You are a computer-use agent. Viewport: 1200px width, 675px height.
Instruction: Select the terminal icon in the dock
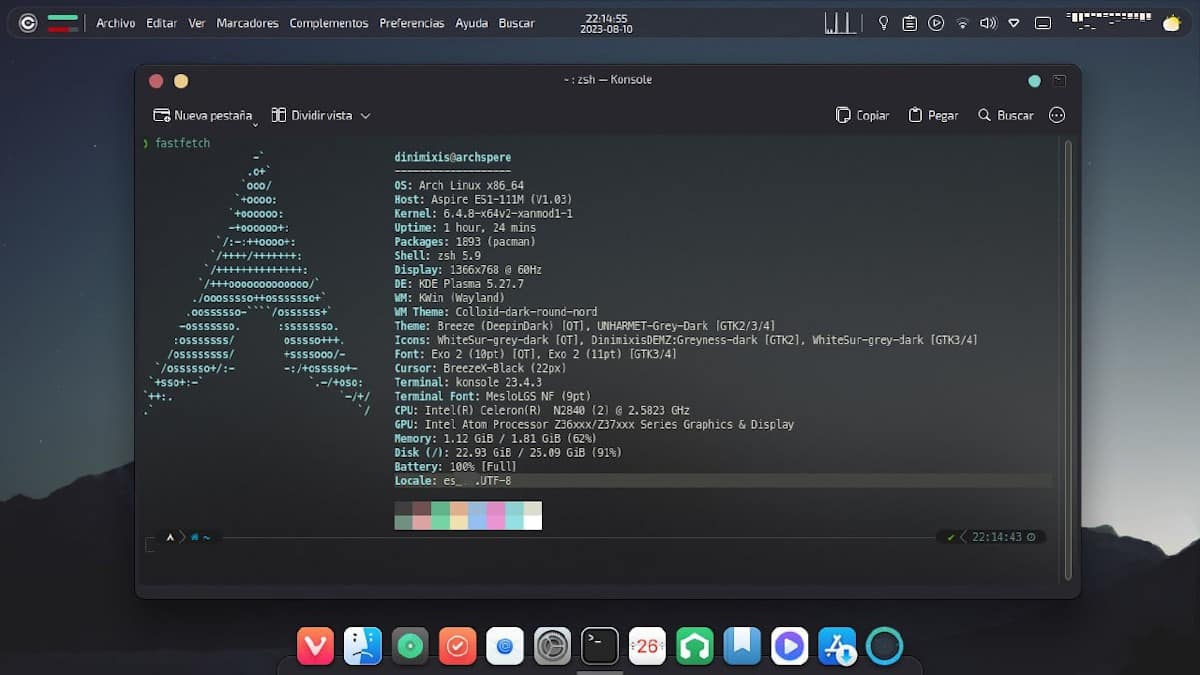(600, 647)
